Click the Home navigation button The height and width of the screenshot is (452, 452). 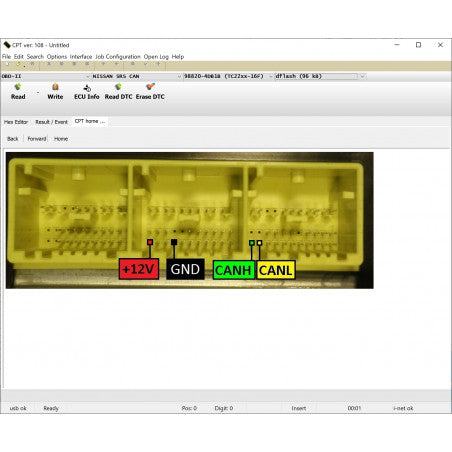pos(61,139)
